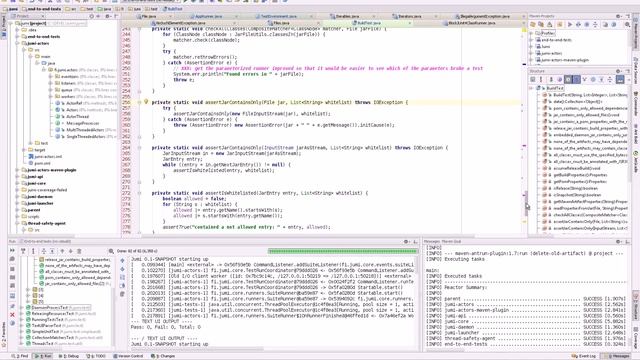Toggle soft wraps in console
This screenshot has width=640, height=360.
pos(122,277)
